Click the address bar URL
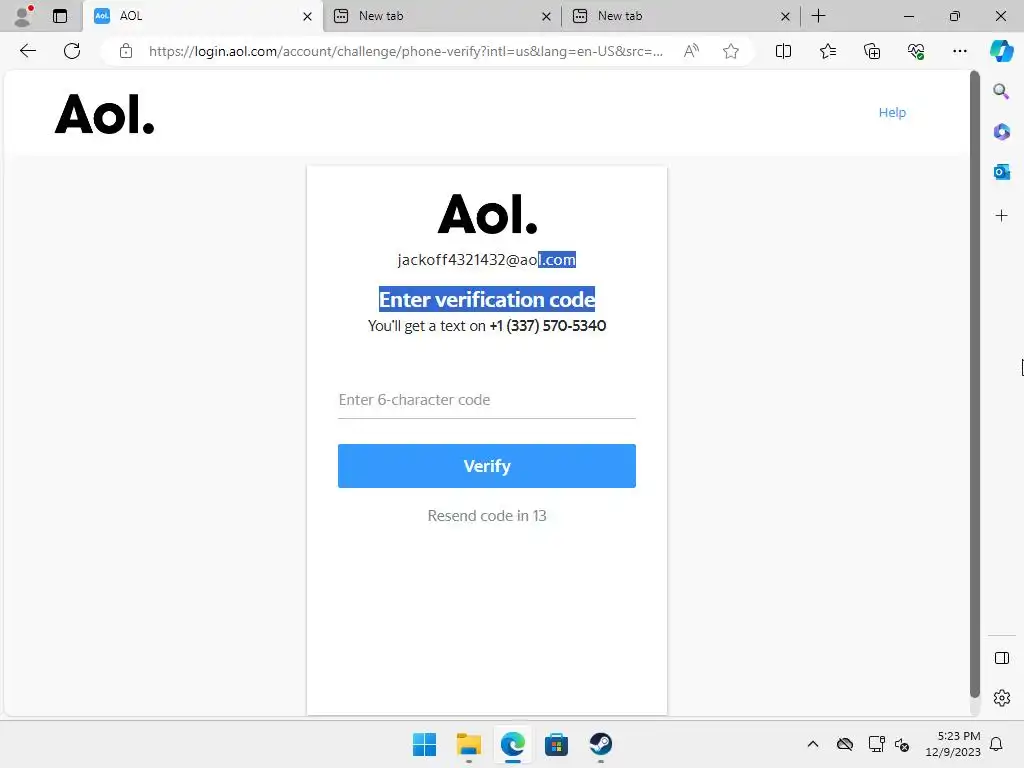The height and width of the screenshot is (768, 1024). point(406,51)
